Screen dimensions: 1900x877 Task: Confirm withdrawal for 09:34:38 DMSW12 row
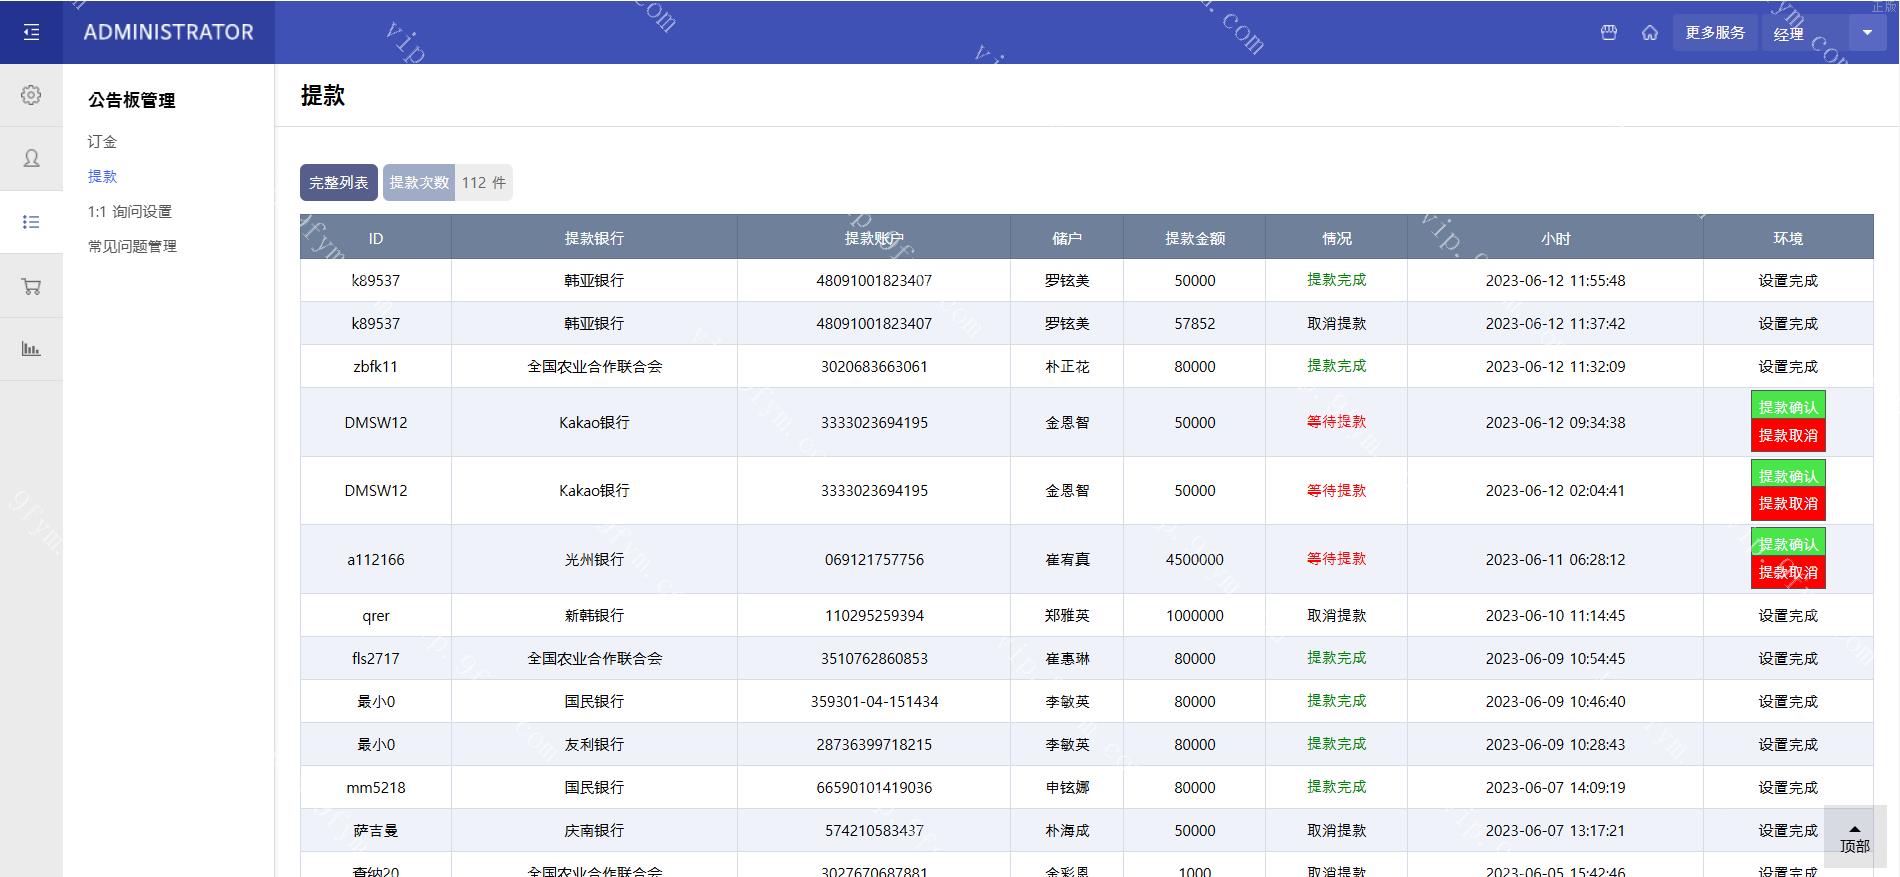point(1787,406)
